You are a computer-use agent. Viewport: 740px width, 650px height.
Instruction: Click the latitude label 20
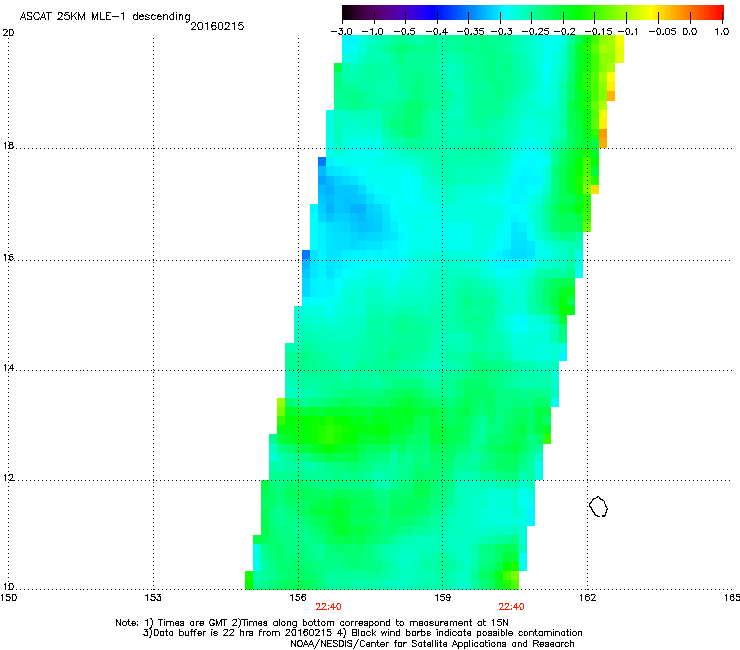(8, 33)
